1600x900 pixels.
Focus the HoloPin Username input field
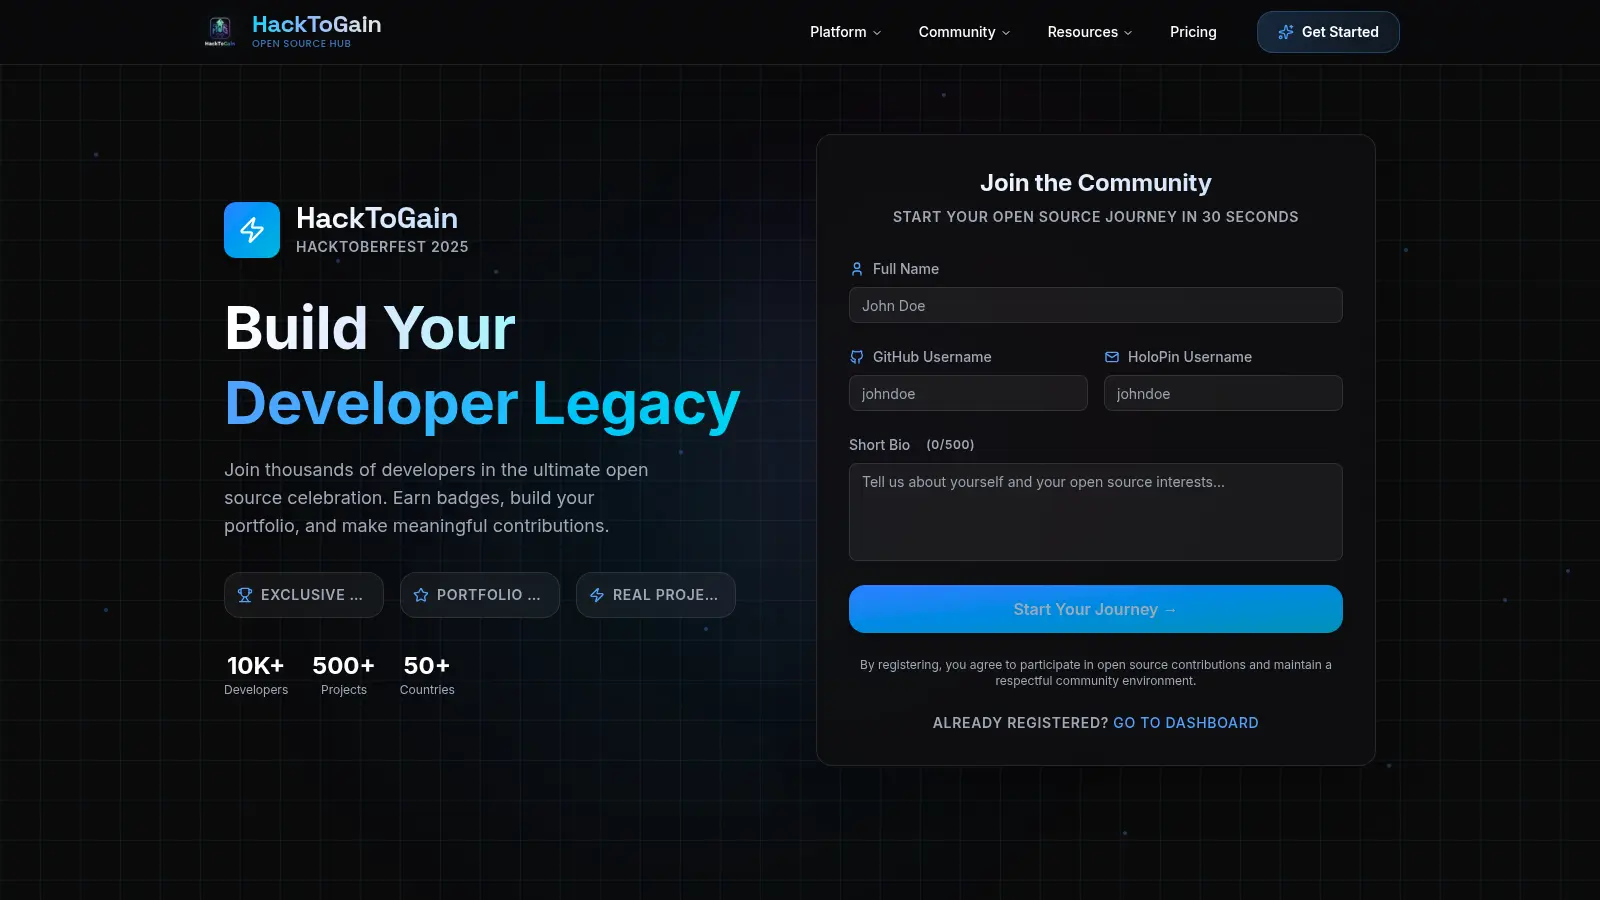(1223, 393)
